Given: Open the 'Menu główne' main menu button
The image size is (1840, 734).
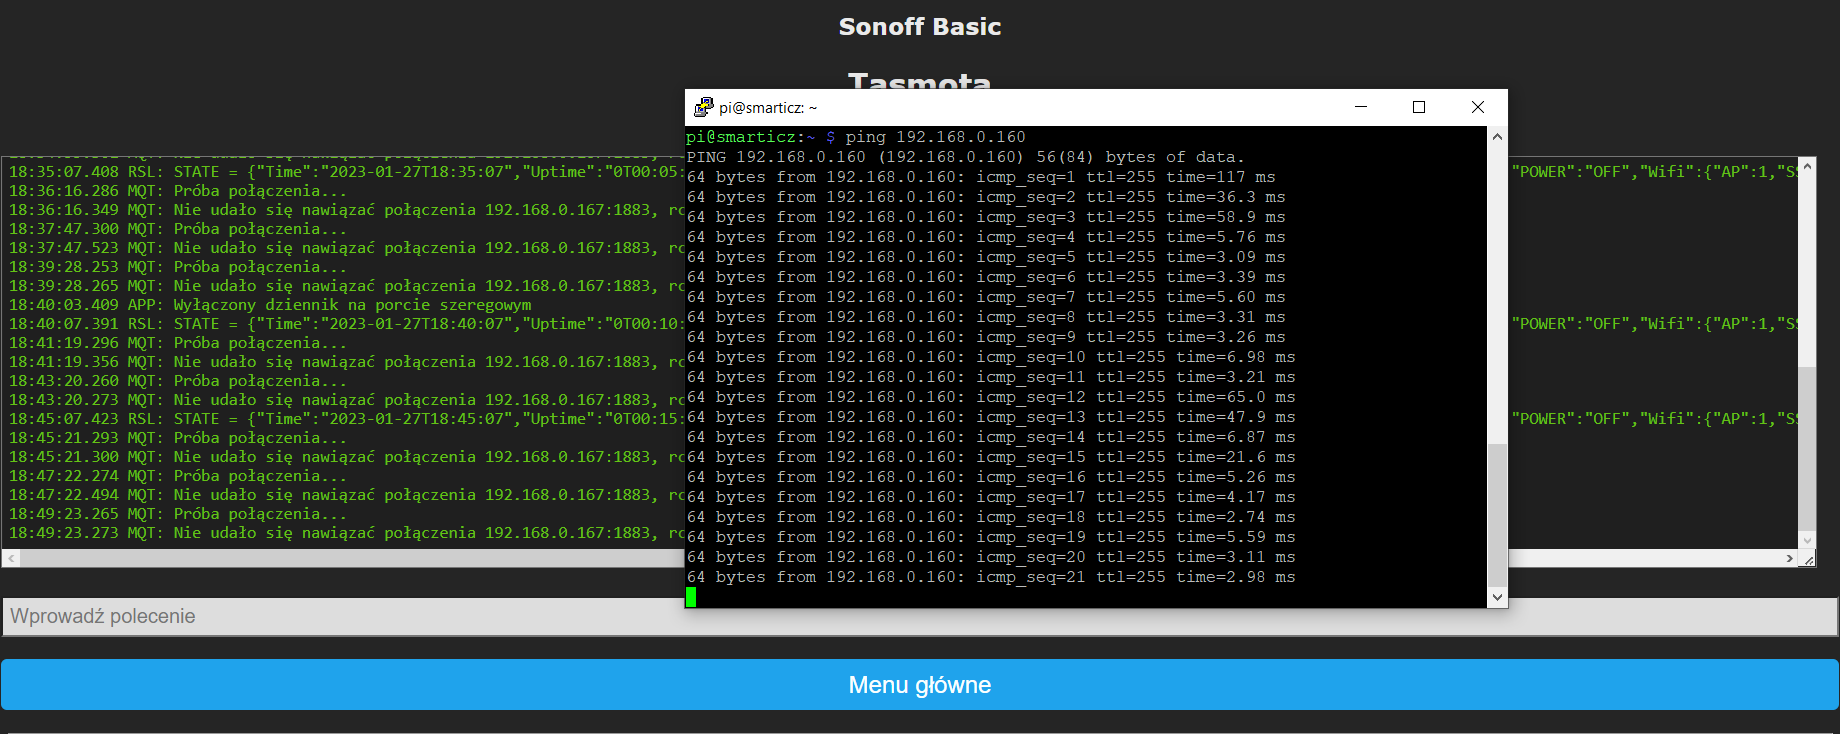Looking at the screenshot, I should point(920,685).
